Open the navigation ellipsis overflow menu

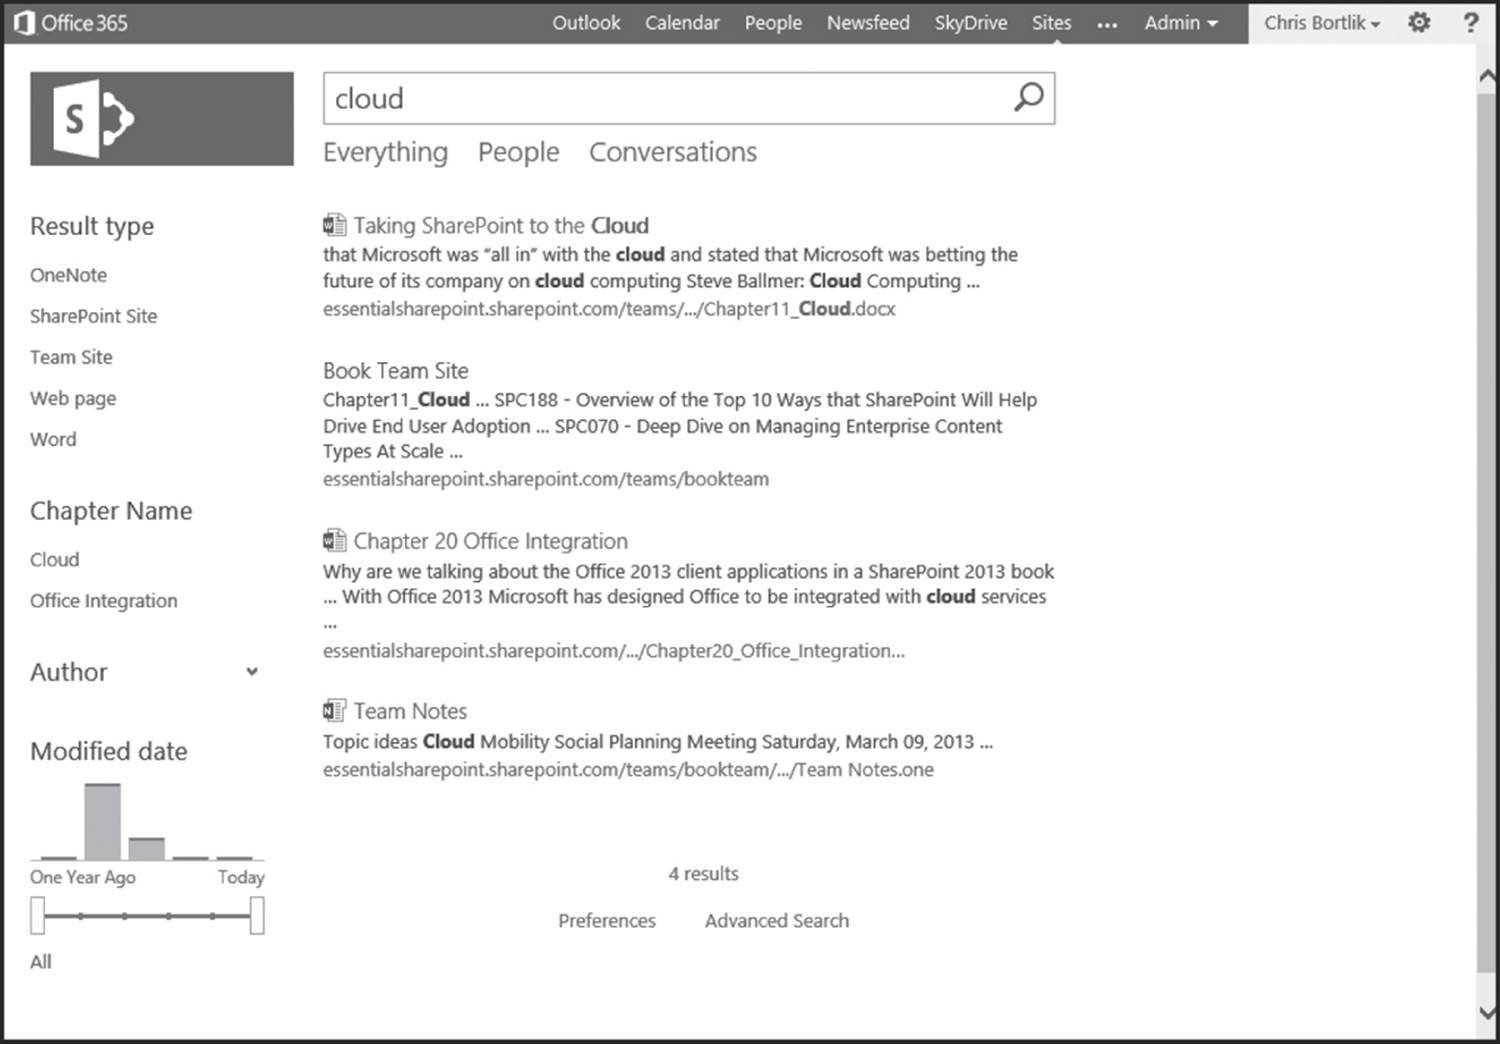[1107, 24]
